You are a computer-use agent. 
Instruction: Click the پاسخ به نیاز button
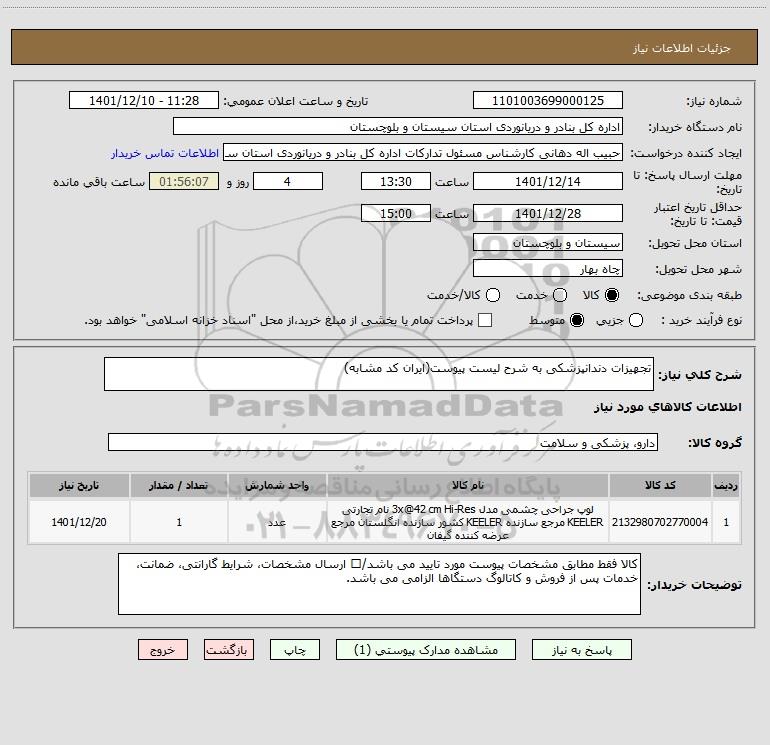tap(581, 650)
